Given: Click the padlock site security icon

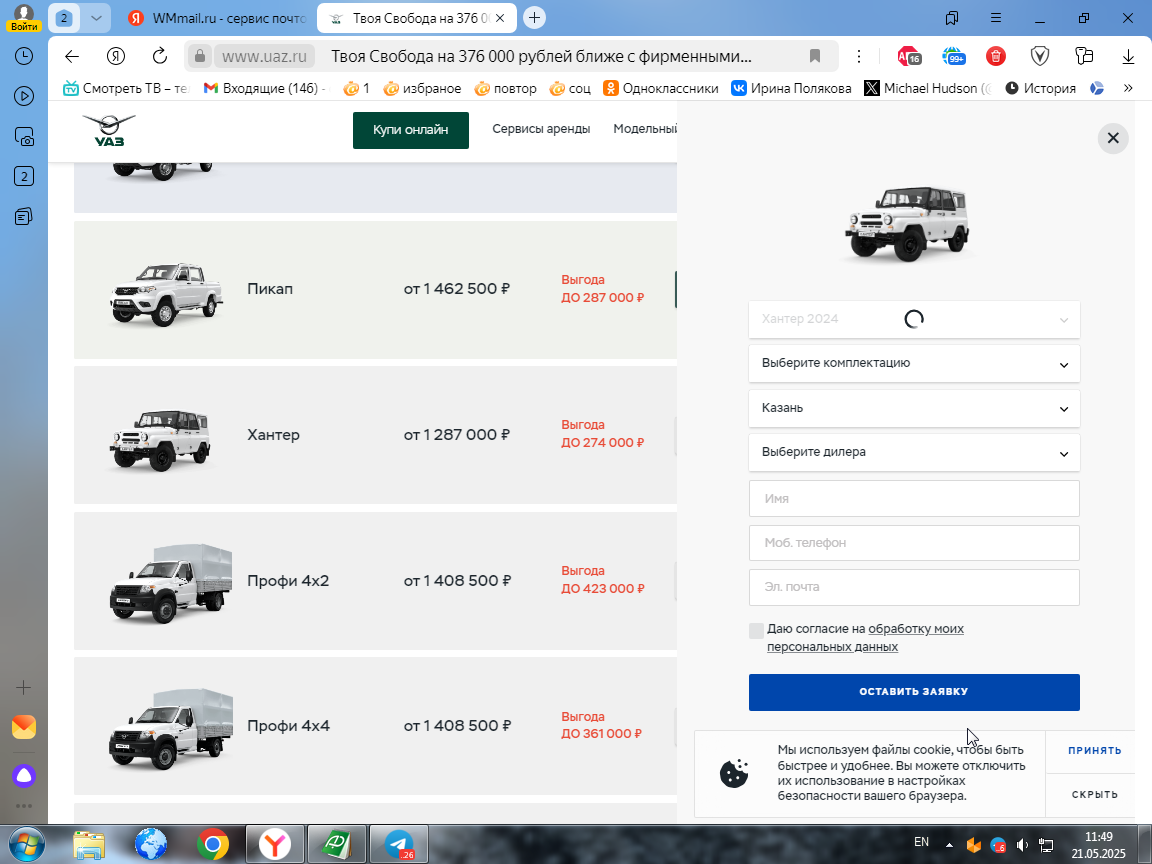Looking at the screenshot, I should pos(199,57).
